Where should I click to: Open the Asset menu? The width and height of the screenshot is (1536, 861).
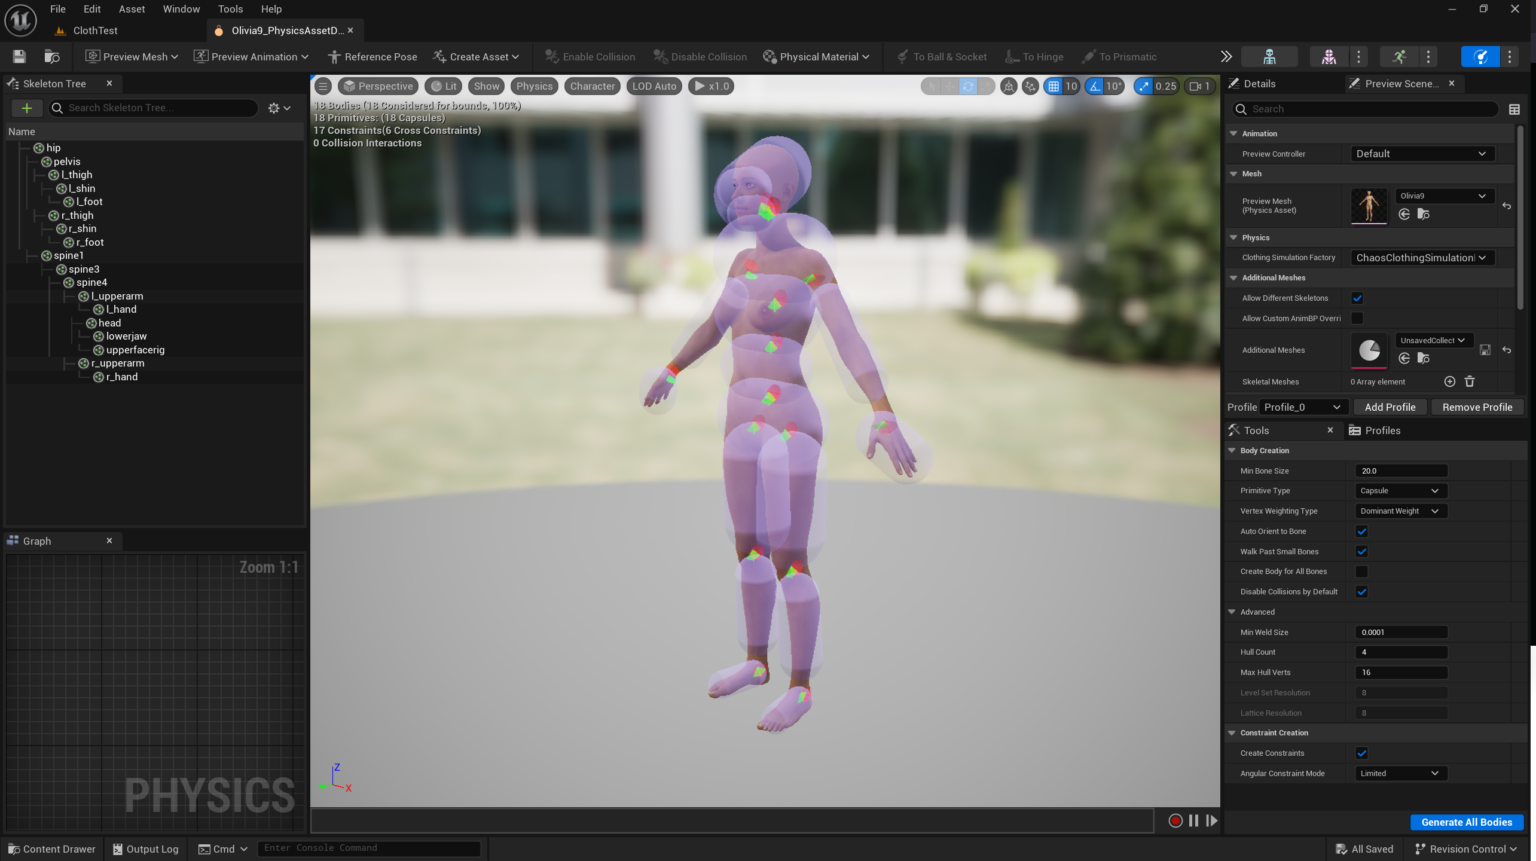131,9
